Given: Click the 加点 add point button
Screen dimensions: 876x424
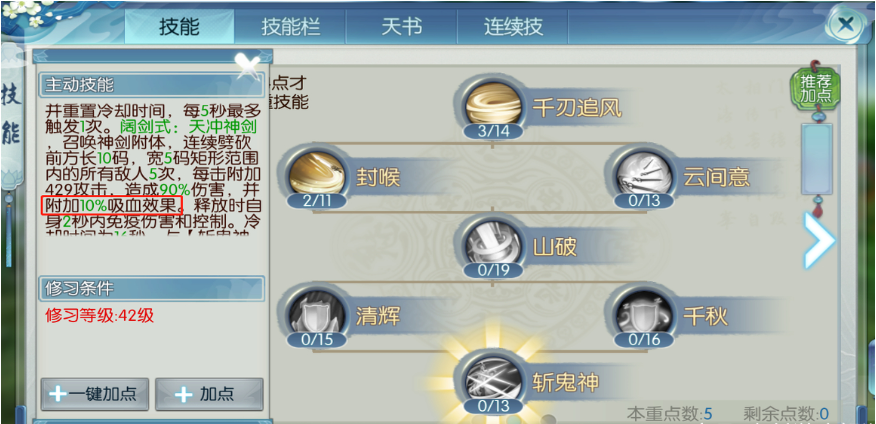Looking at the screenshot, I should click(x=209, y=394).
